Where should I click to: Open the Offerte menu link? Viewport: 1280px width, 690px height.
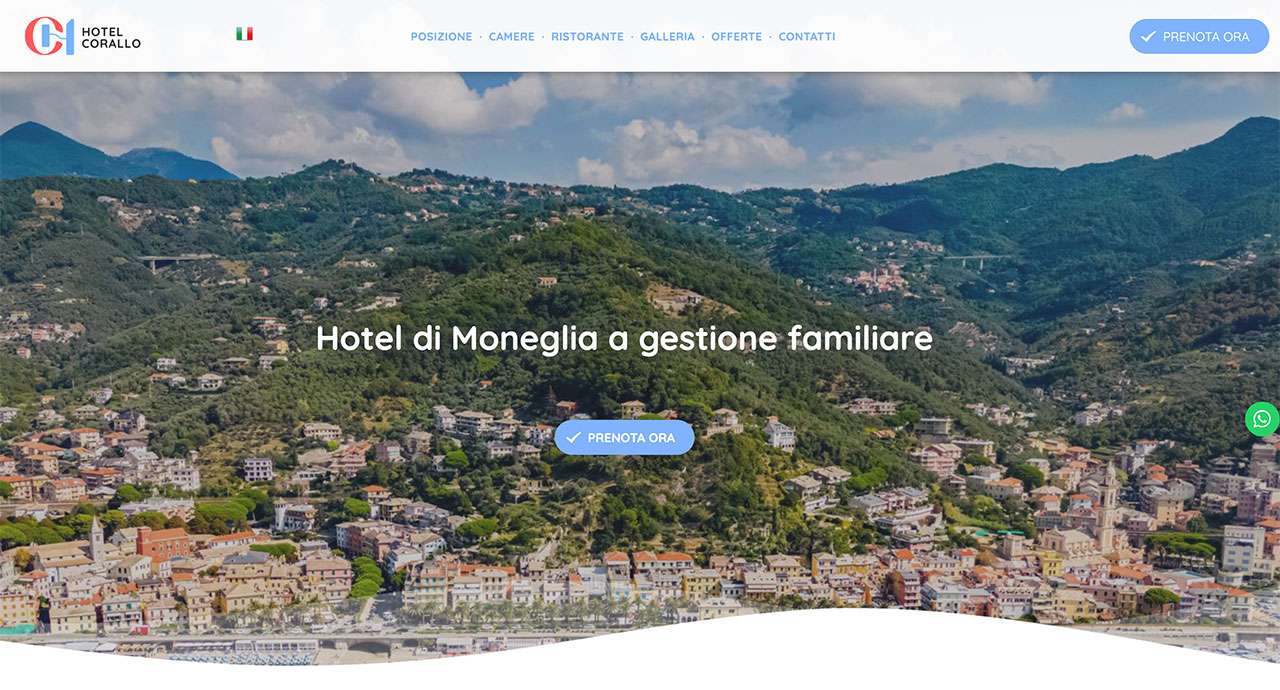tap(736, 36)
